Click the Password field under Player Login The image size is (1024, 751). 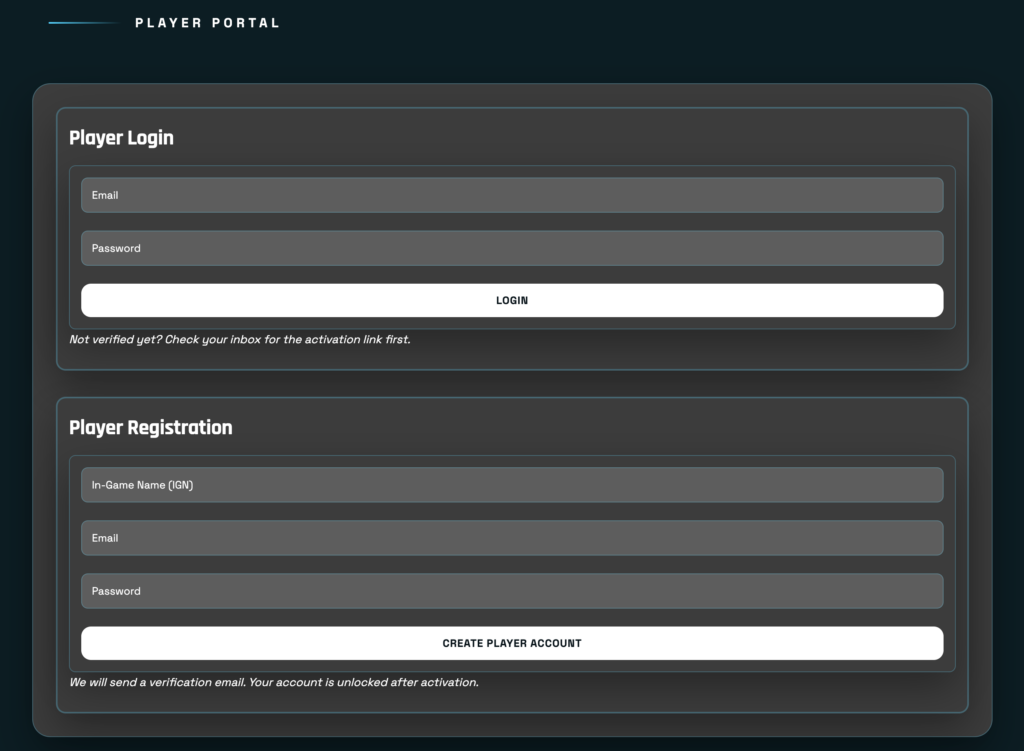pyautogui.click(x=512, y=248)
